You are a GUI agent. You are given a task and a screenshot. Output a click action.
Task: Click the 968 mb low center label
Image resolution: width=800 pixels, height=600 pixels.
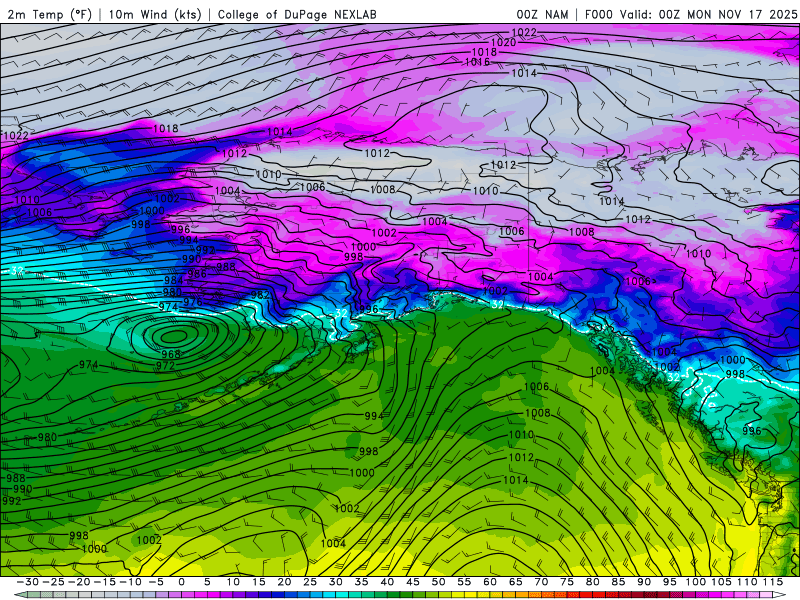pyautogui.click(x=171, y=354)
